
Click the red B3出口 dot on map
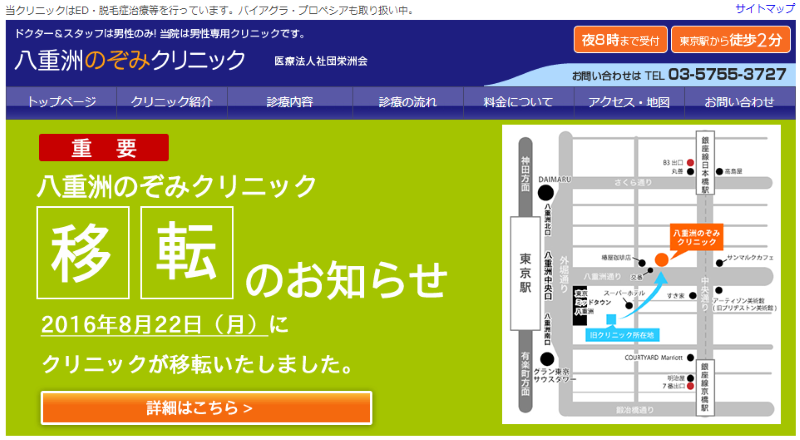pyautogui.click(x=690, y=163)
